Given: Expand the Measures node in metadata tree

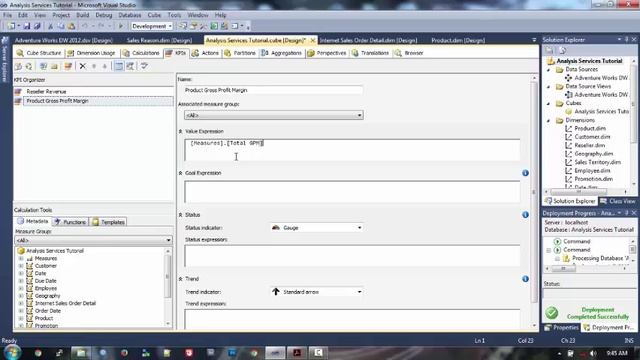Looking at the screenshot, I should pos(21,258).
